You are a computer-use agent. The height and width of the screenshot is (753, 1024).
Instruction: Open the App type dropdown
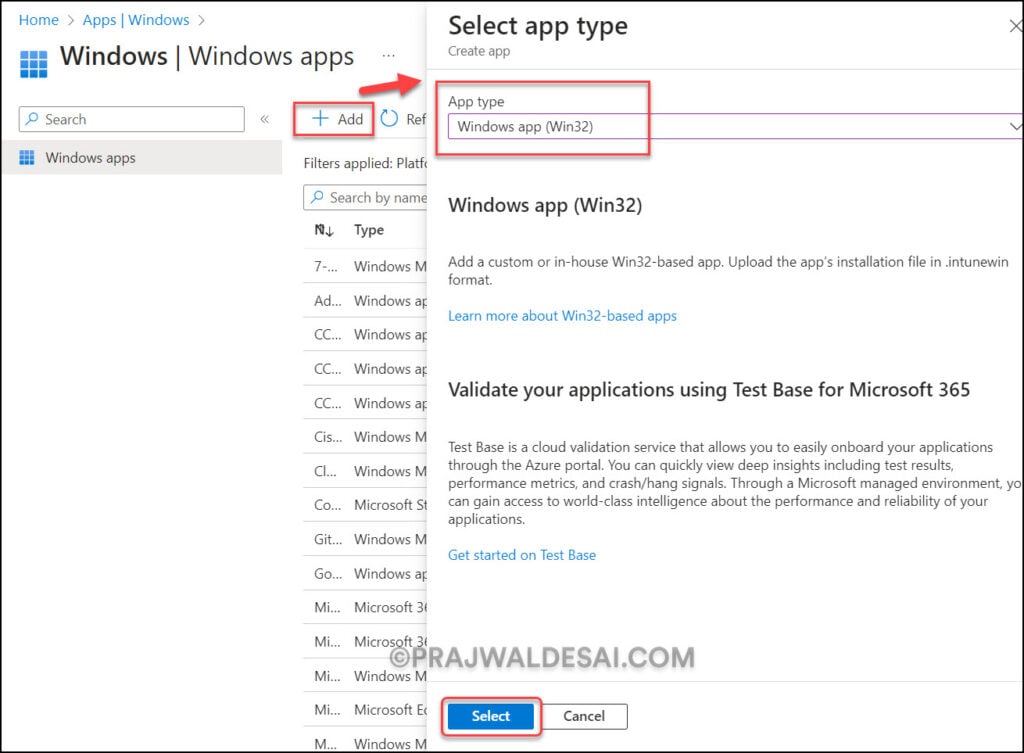(735, 127)
